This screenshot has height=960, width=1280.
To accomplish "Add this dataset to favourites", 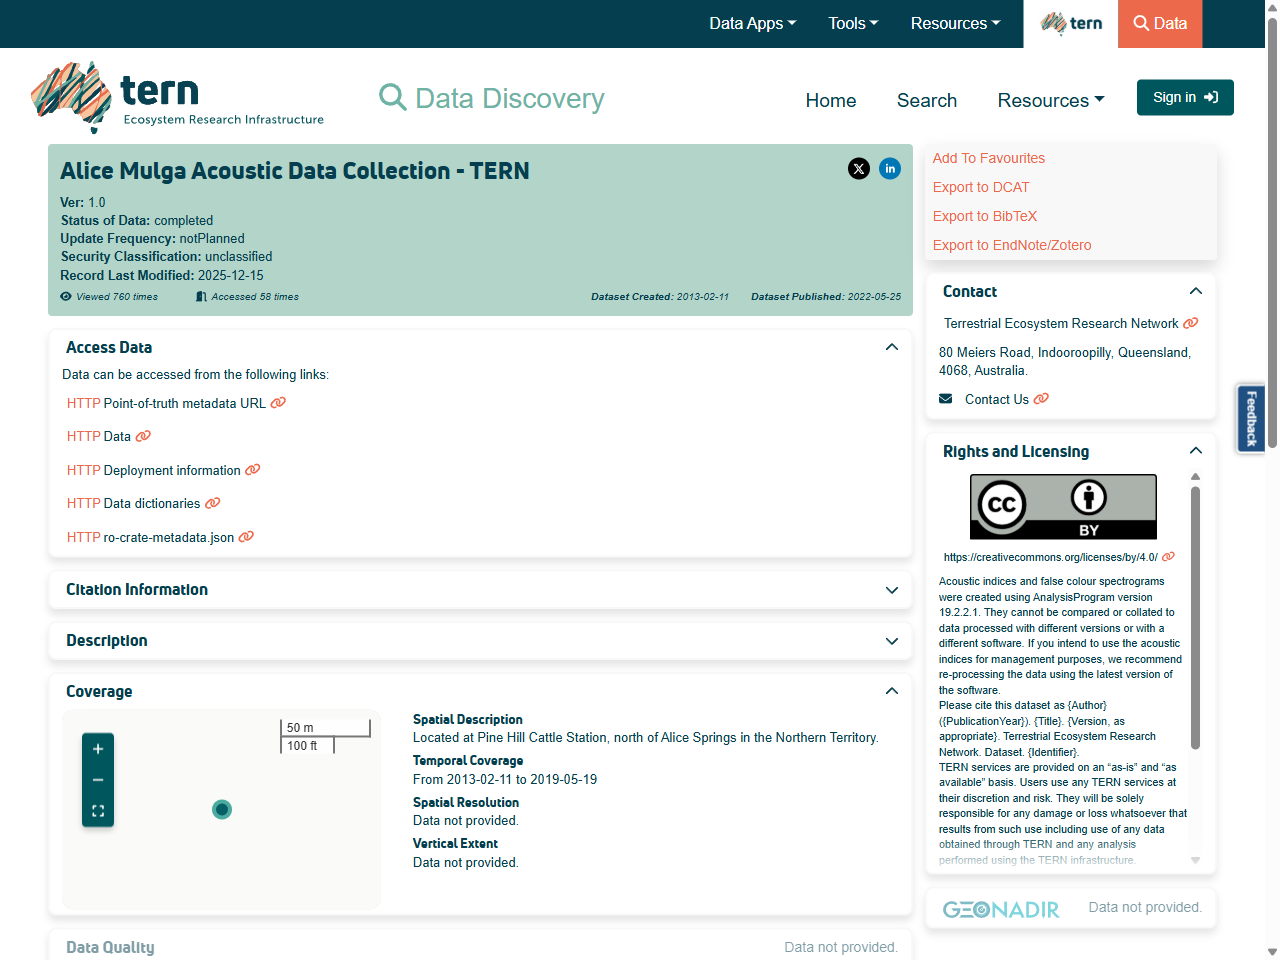I will tap(988, 158).
